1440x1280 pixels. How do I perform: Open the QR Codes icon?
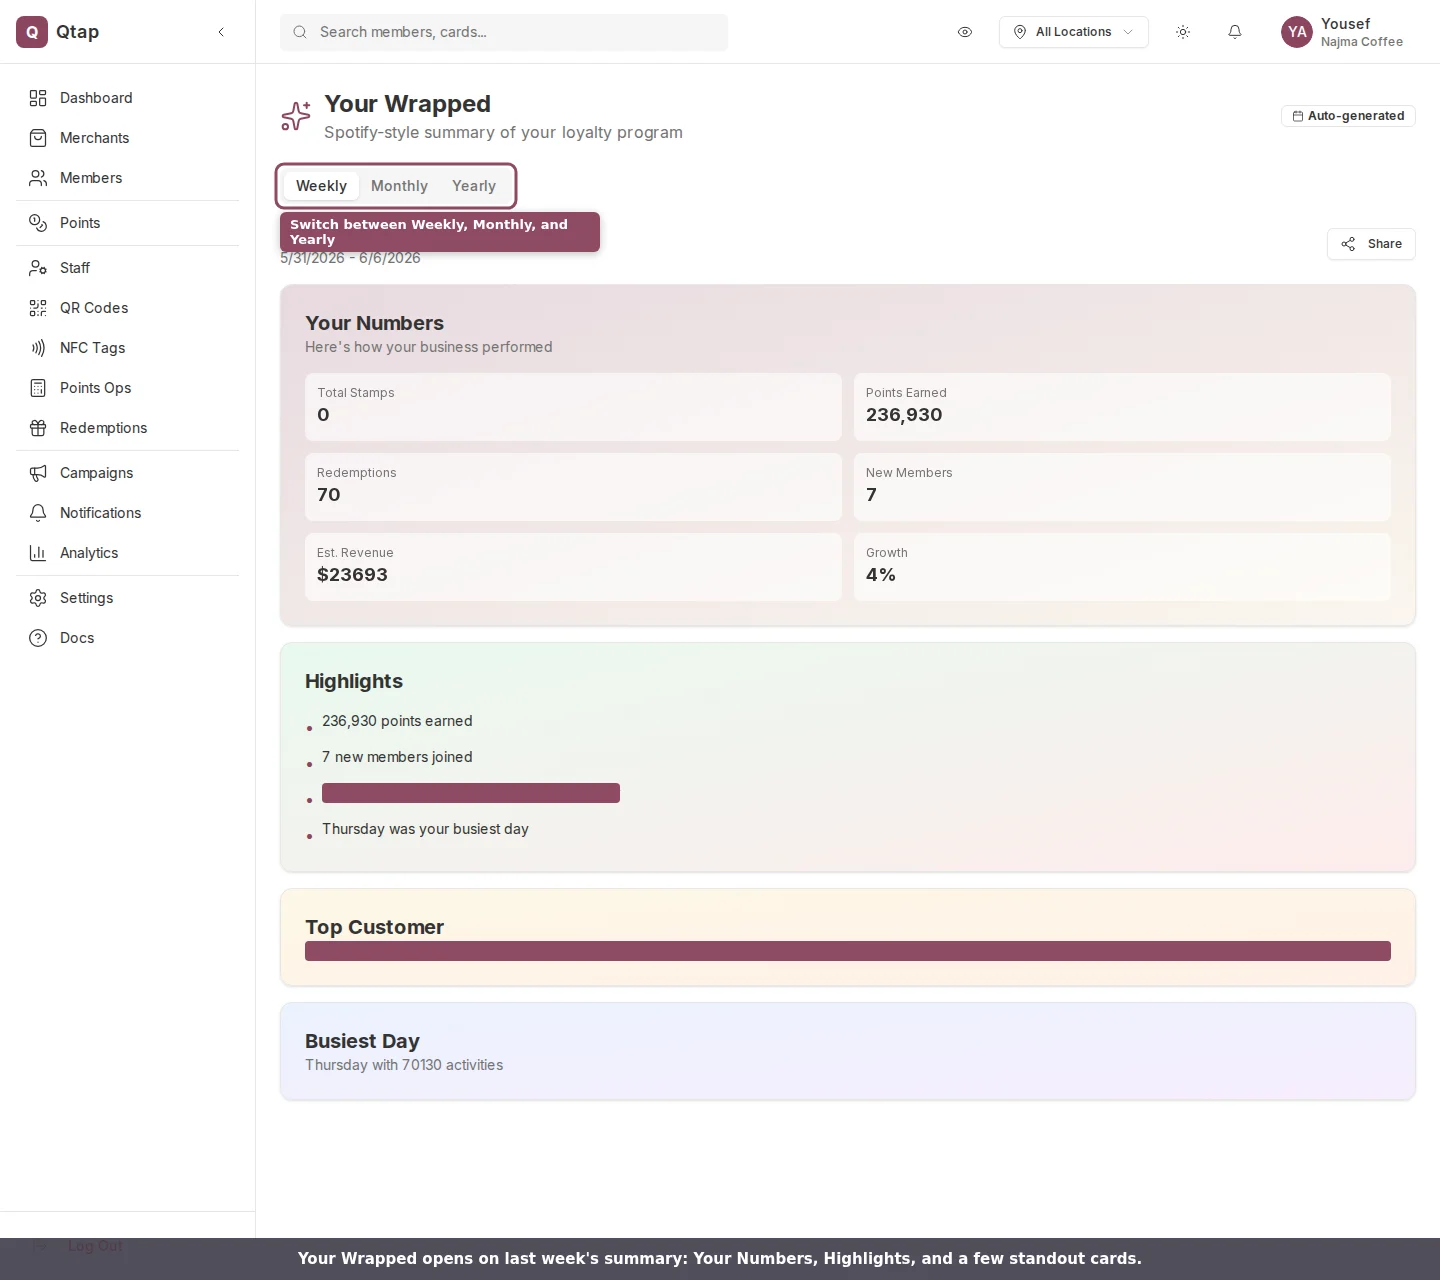tap(38, 308)
